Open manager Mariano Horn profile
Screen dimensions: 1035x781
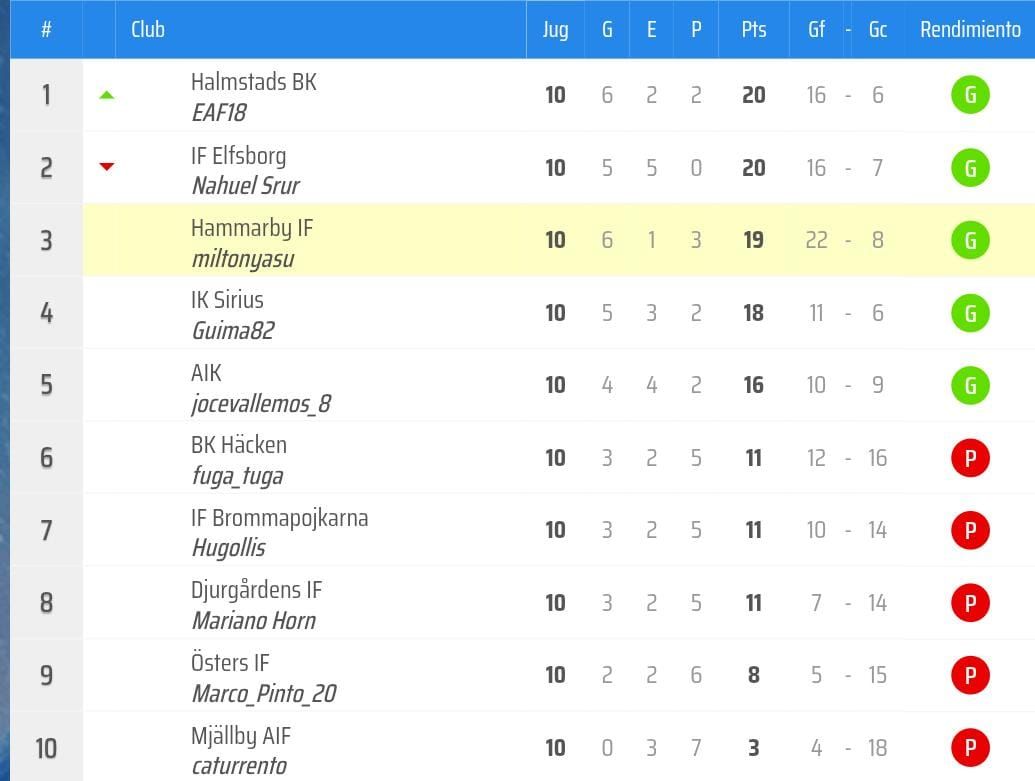[253, 620]
